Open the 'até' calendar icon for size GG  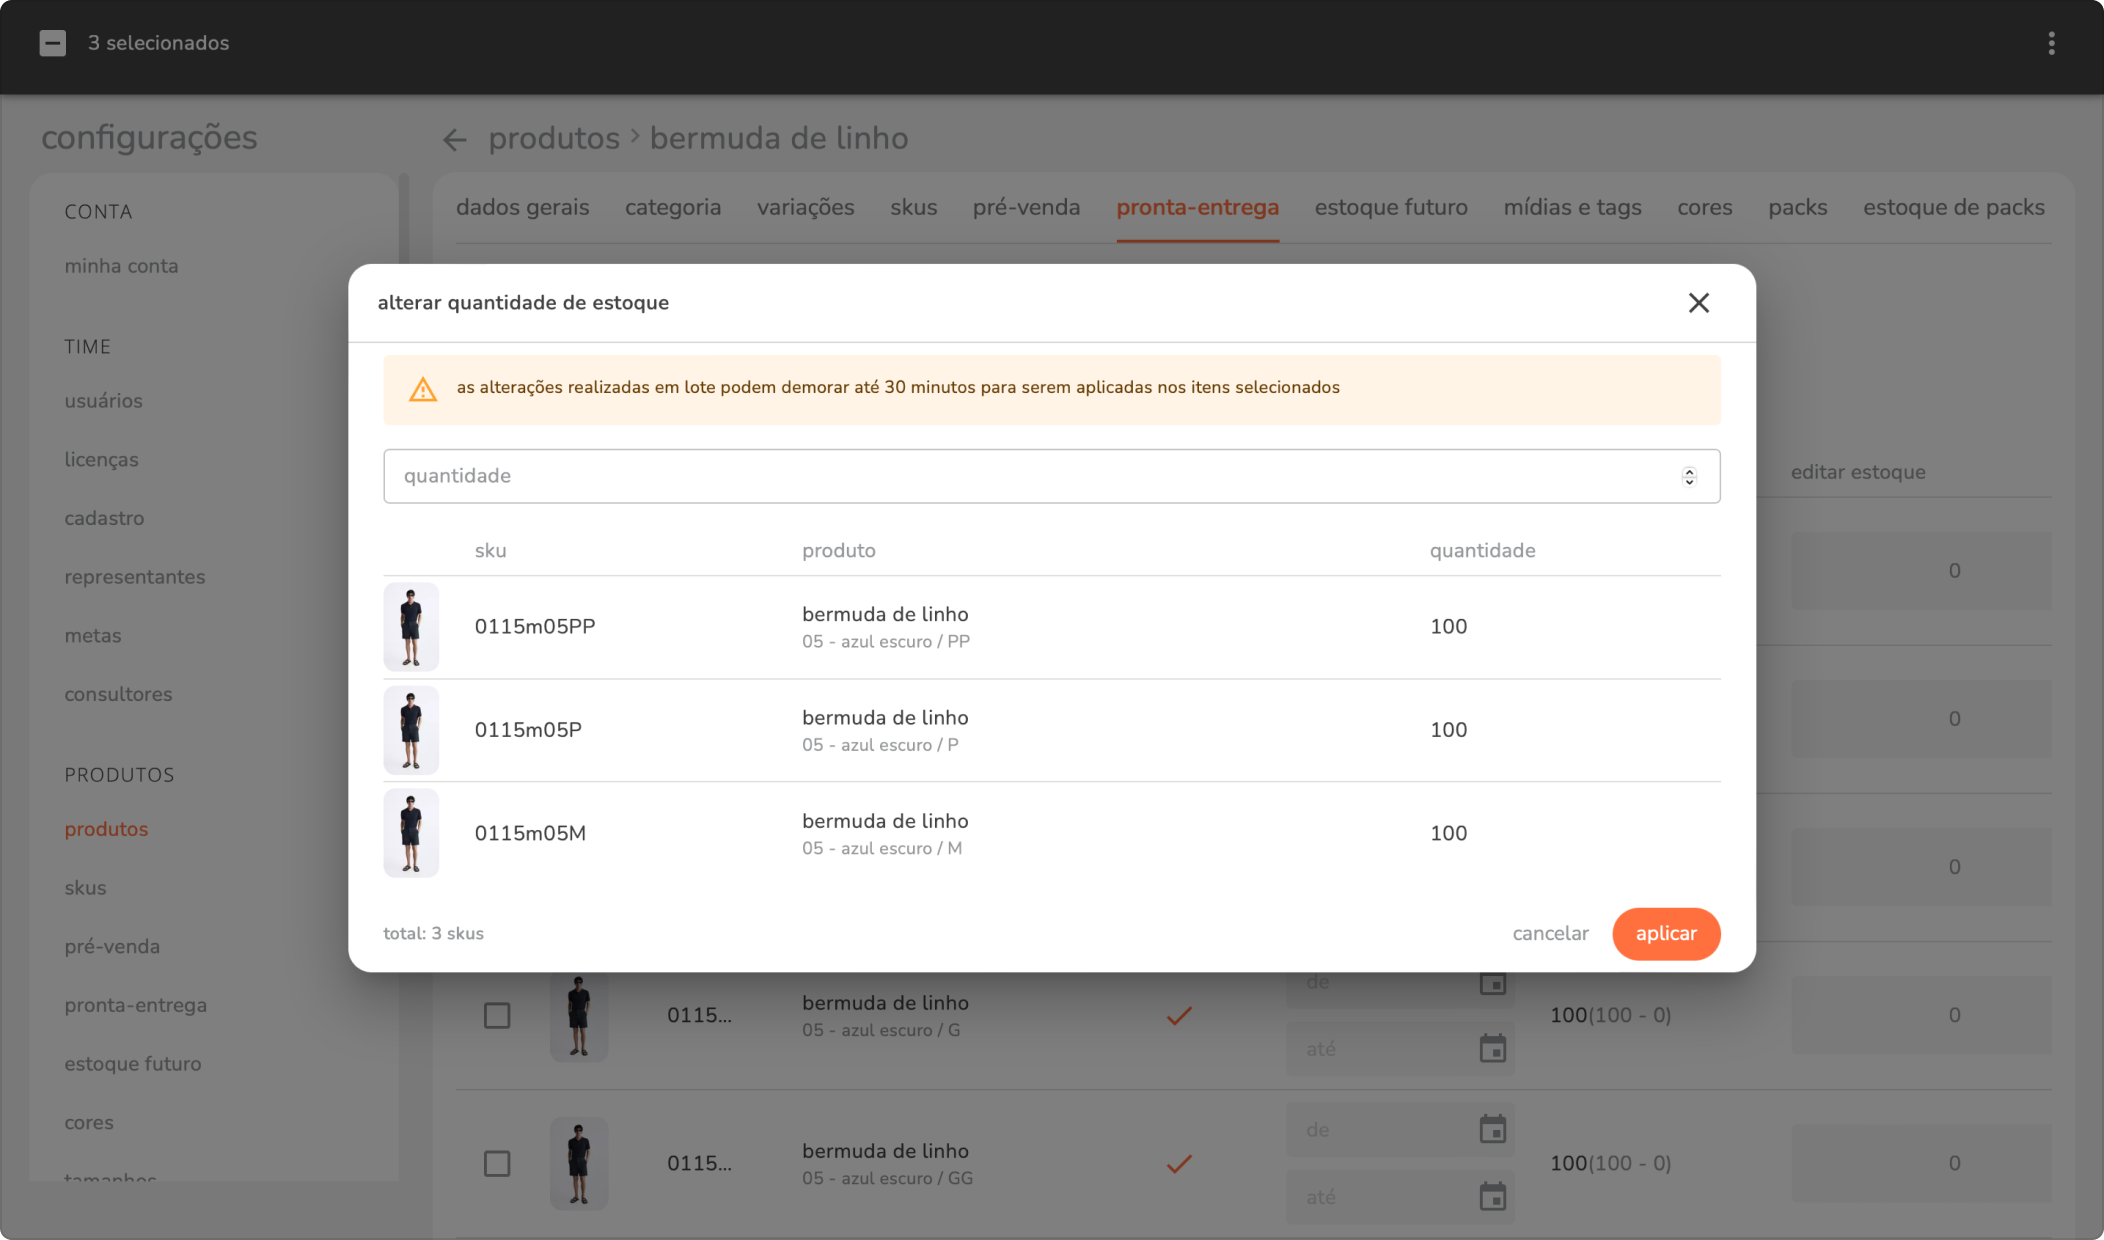[1492, 1196]
